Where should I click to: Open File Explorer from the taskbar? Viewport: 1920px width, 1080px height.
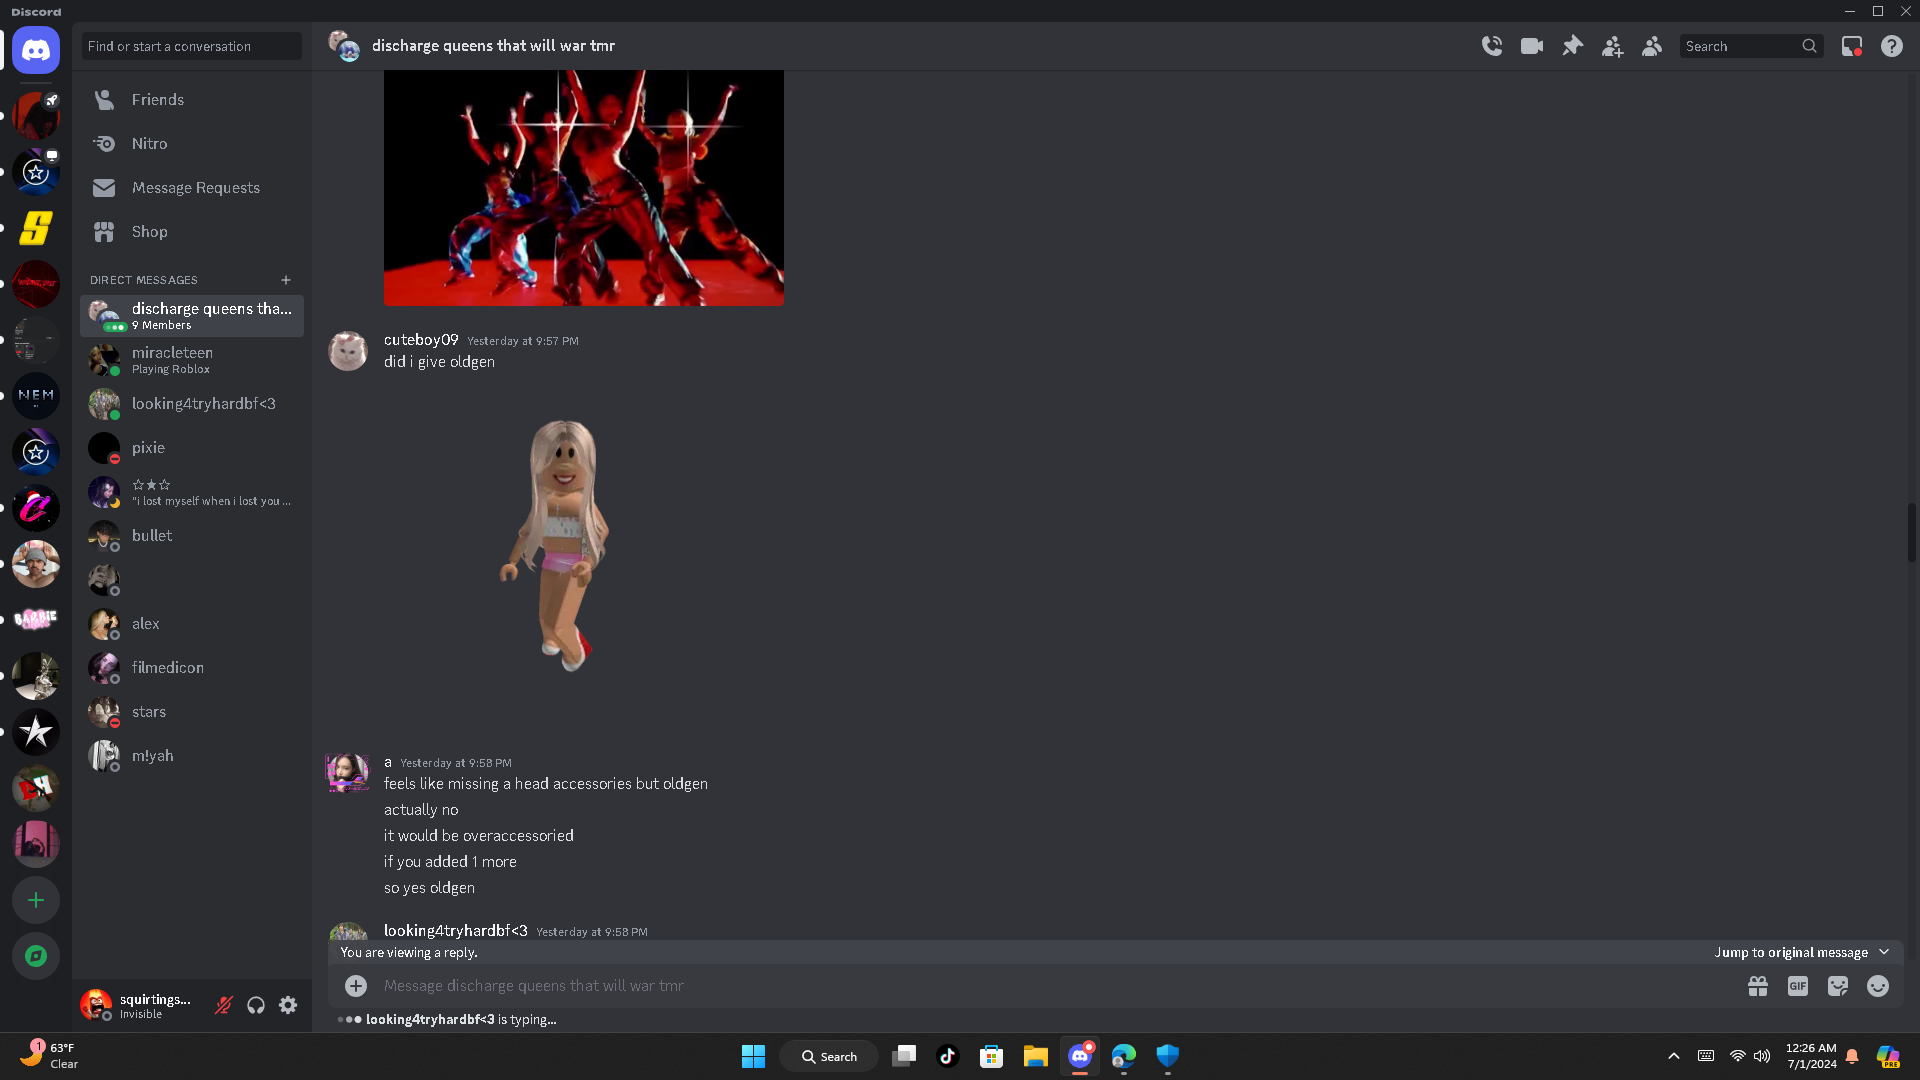pyautogui.click(x=1035, y=1056)
